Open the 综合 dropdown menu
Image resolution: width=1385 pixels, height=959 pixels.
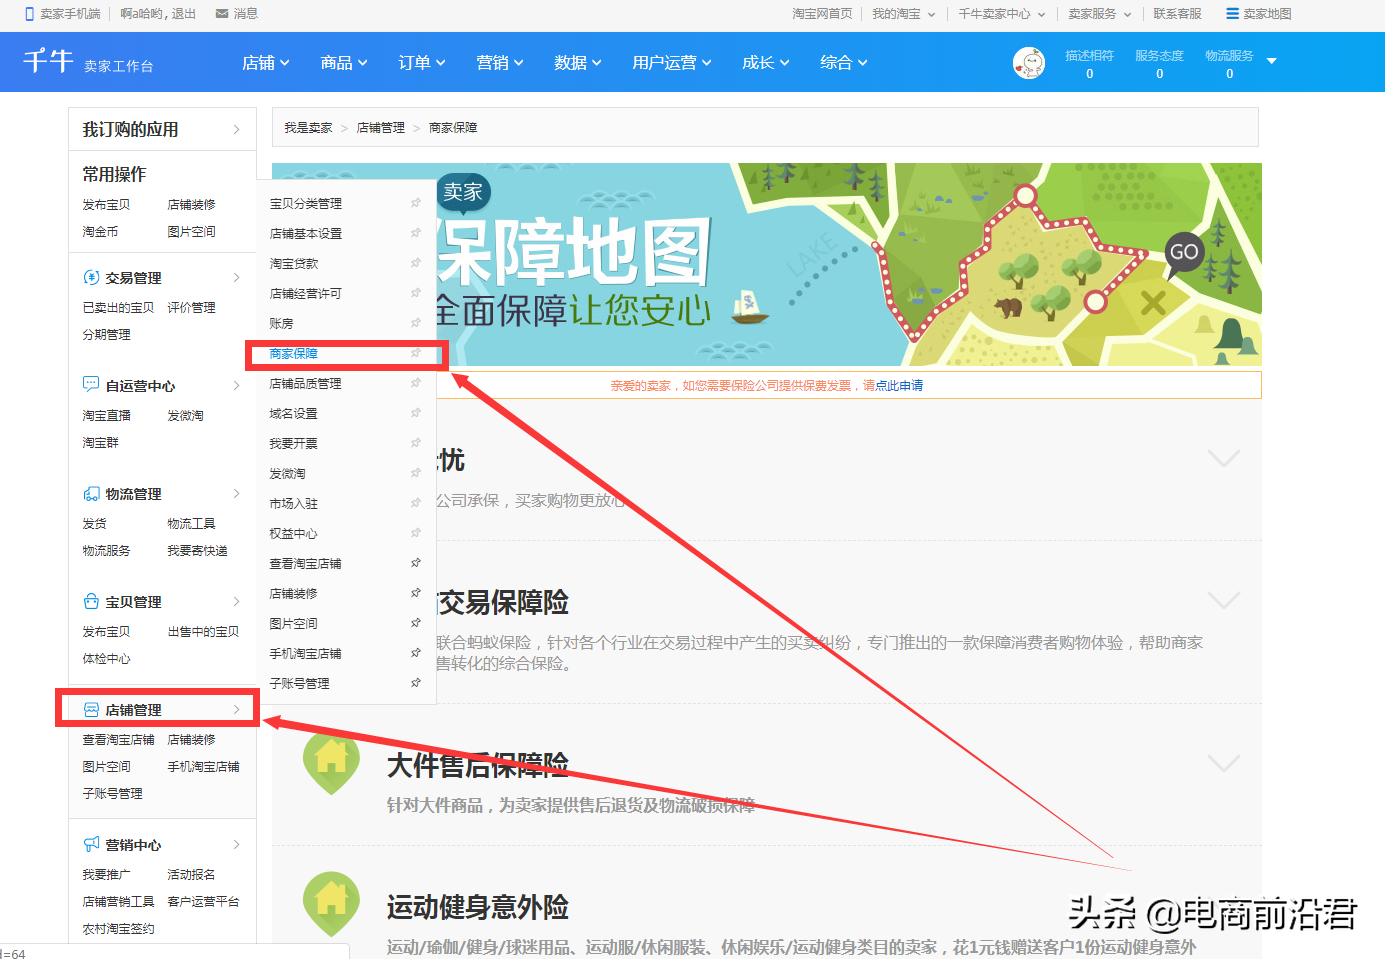point(844,62)
